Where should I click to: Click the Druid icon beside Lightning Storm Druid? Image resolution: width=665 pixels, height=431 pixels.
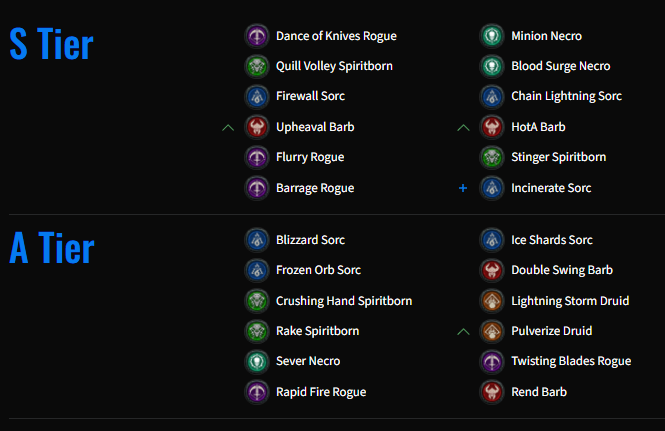pos(492,301)
